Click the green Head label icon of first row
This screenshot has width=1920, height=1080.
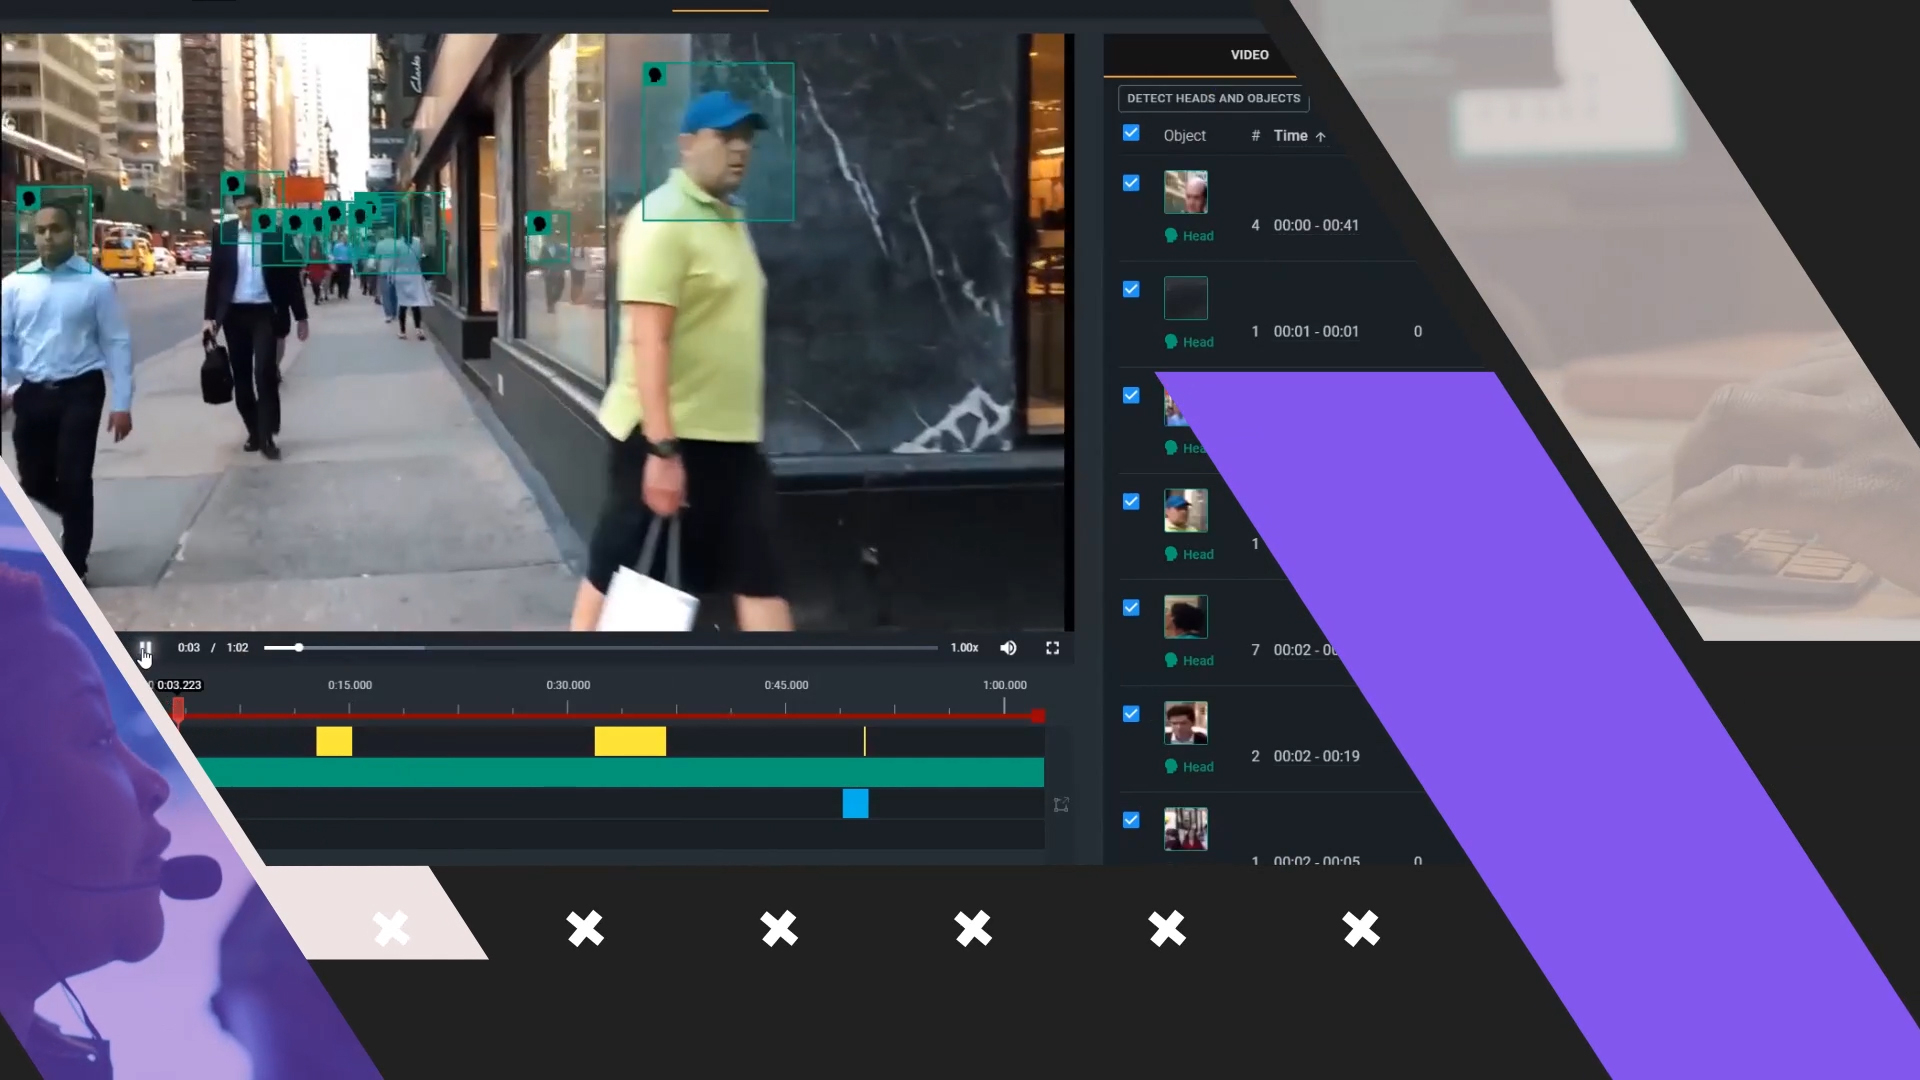(x=1171, y=236)
